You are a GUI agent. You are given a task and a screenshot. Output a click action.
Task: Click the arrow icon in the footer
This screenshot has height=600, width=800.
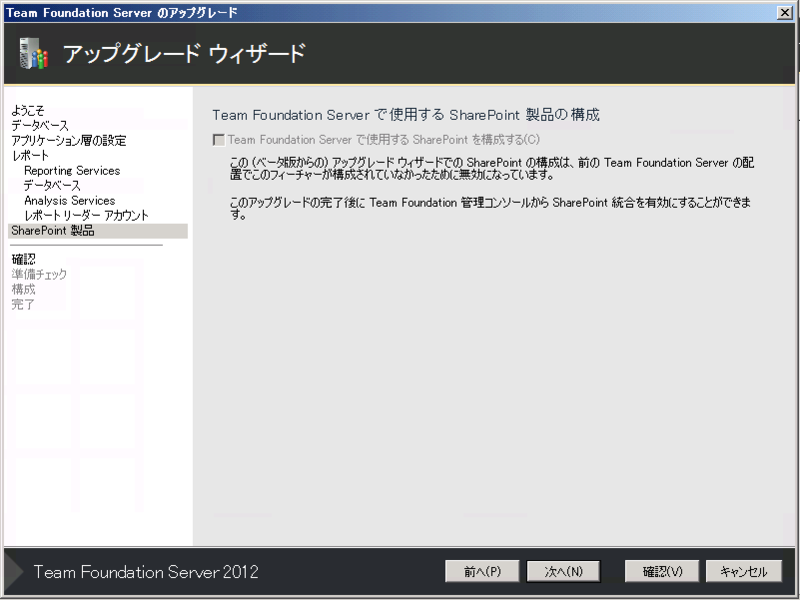click(x=14, y=571)
